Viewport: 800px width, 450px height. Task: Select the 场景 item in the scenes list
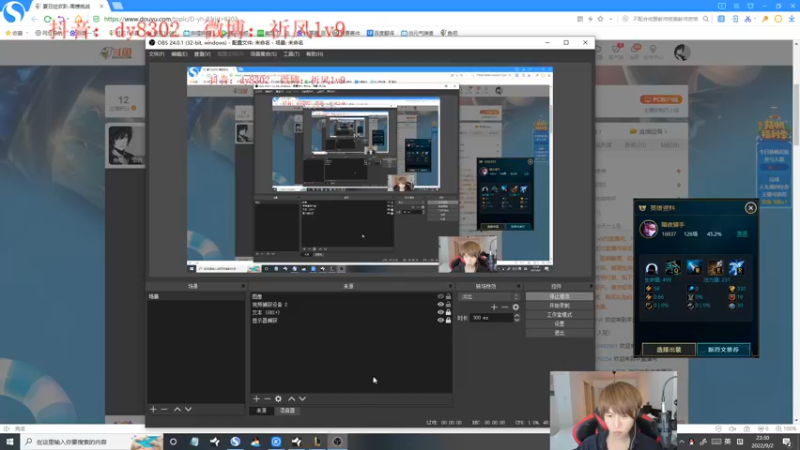coord(195,296)
